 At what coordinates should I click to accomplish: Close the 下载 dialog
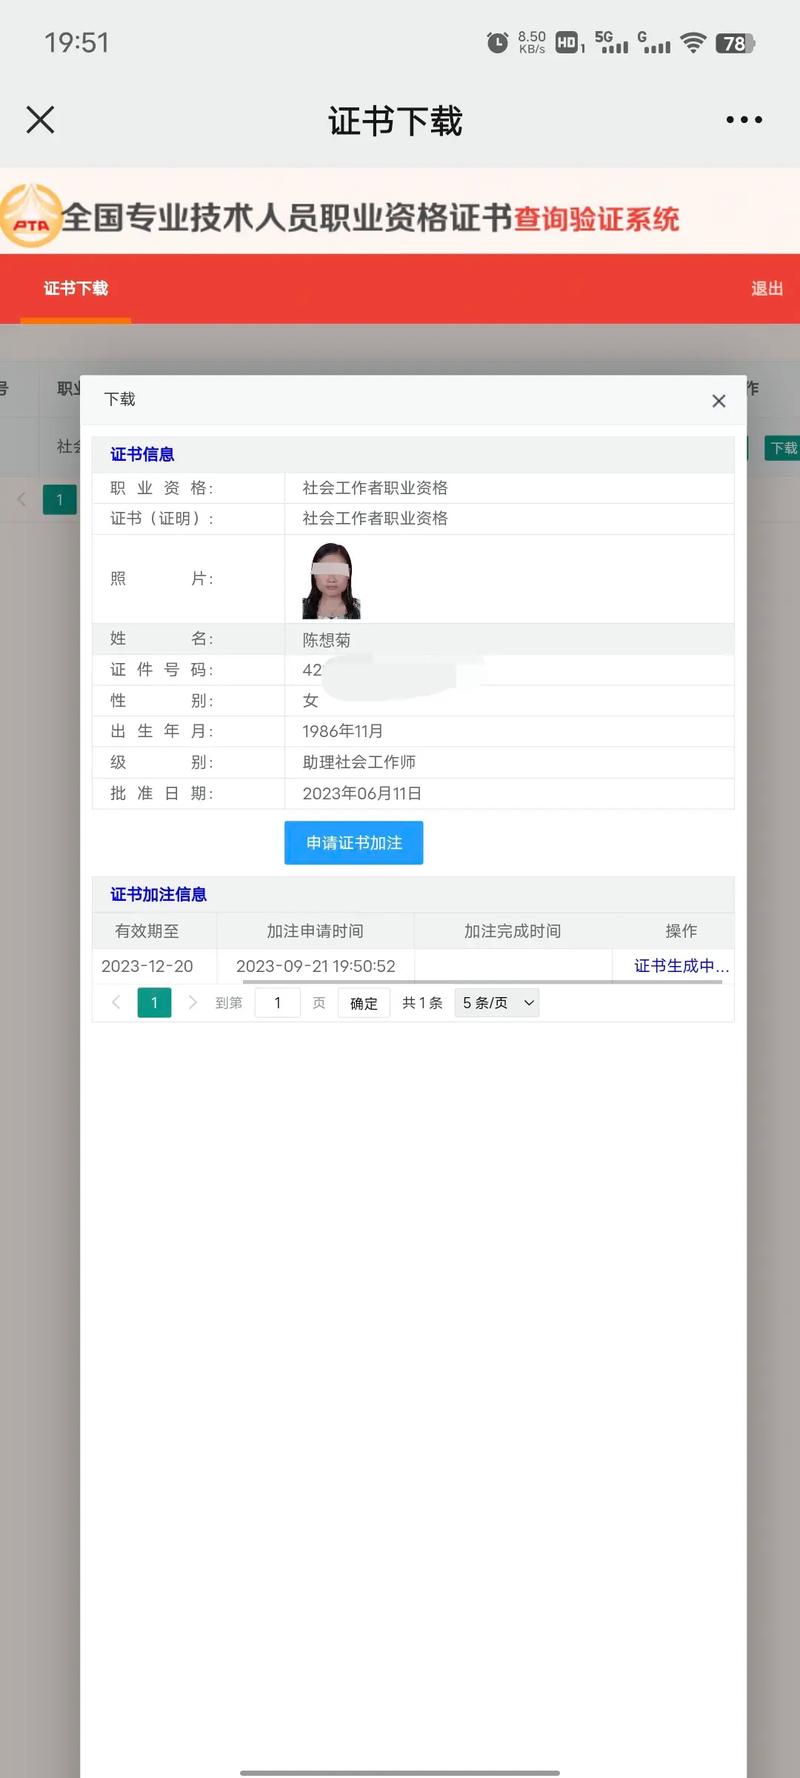(x=718, y=401)
